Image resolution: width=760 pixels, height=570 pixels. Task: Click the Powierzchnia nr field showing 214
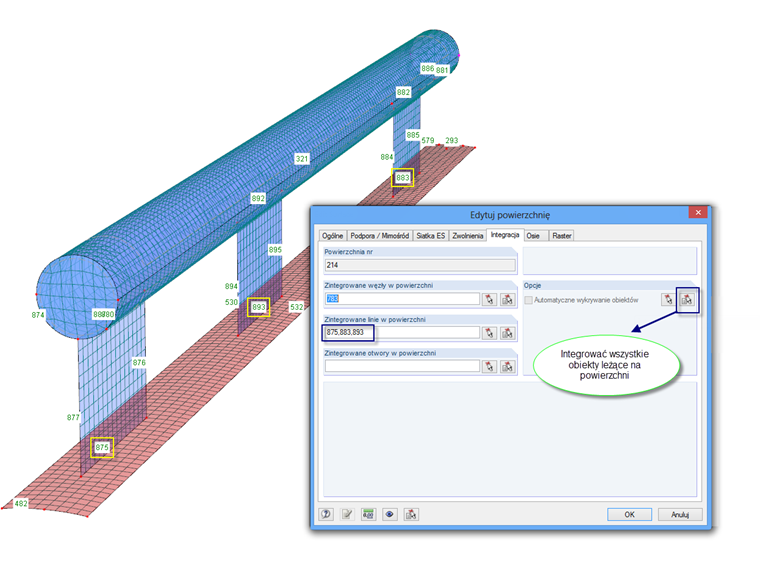(420, 265)
